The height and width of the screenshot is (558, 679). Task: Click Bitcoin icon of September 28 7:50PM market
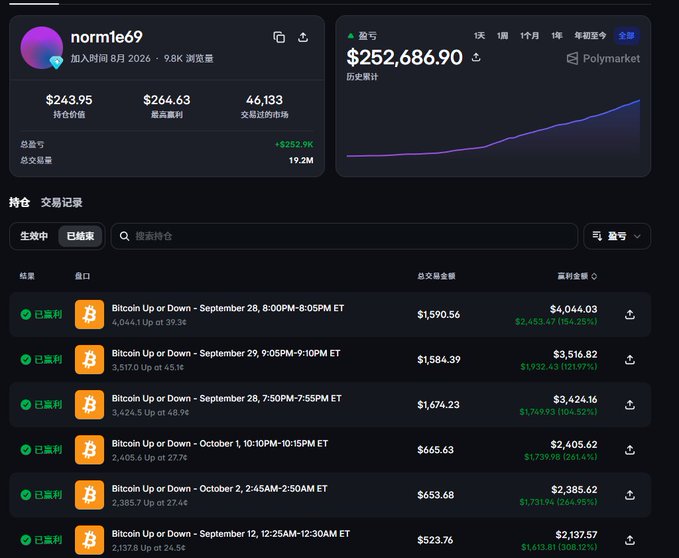pos(89,404)
